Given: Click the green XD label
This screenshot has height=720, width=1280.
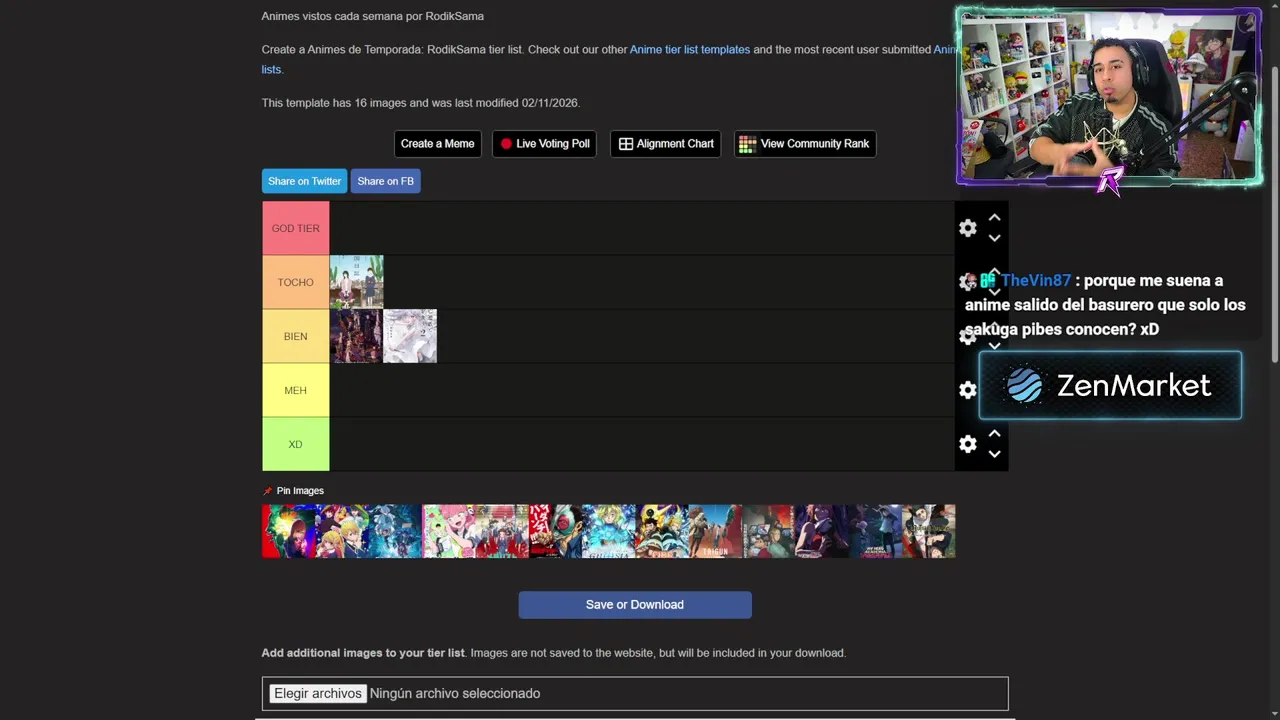Looking at the screenshot, I should tap(295, 444).
